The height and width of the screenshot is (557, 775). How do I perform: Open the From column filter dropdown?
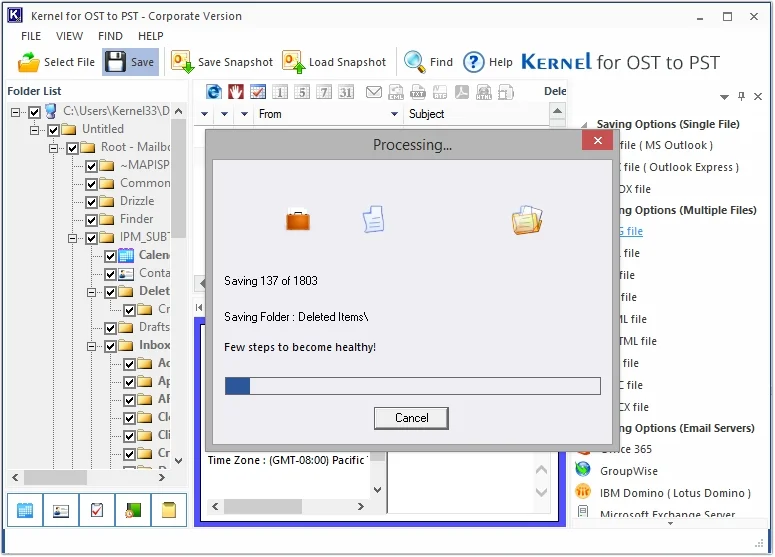pos(394,114)
